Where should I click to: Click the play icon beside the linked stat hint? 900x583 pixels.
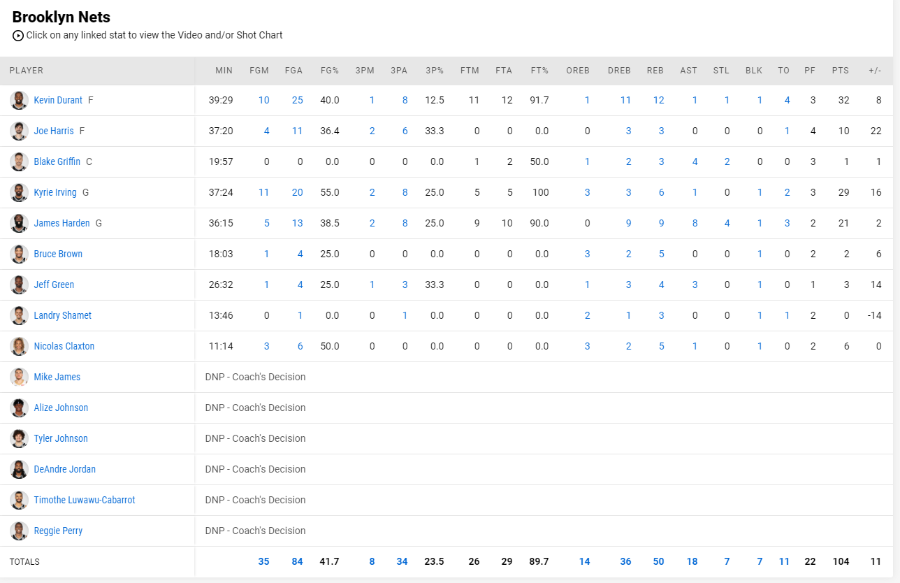coord(18,36)
